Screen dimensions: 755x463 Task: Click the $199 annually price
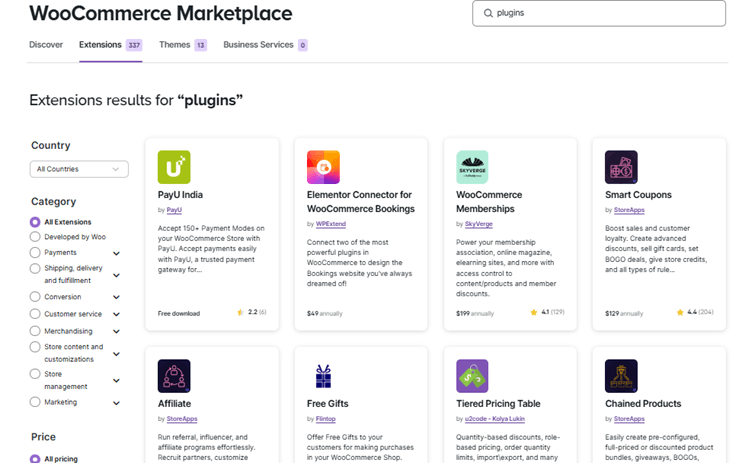475,313
